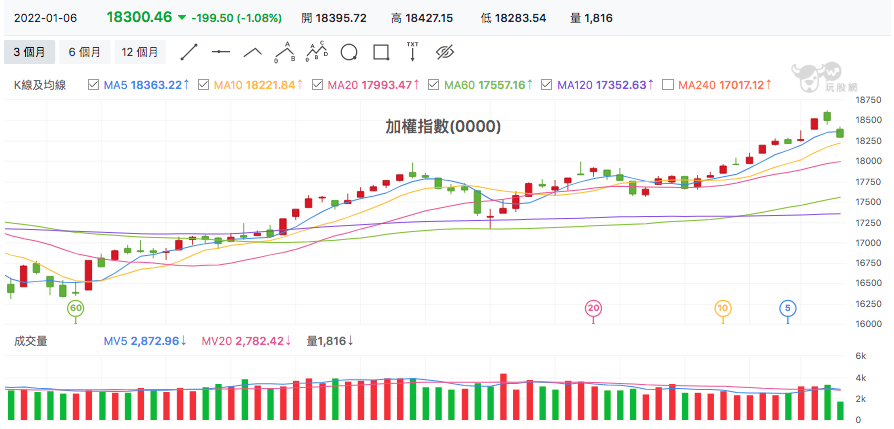
Task: Select the 0AB three-point wave tool
Action: click(285, 52)
